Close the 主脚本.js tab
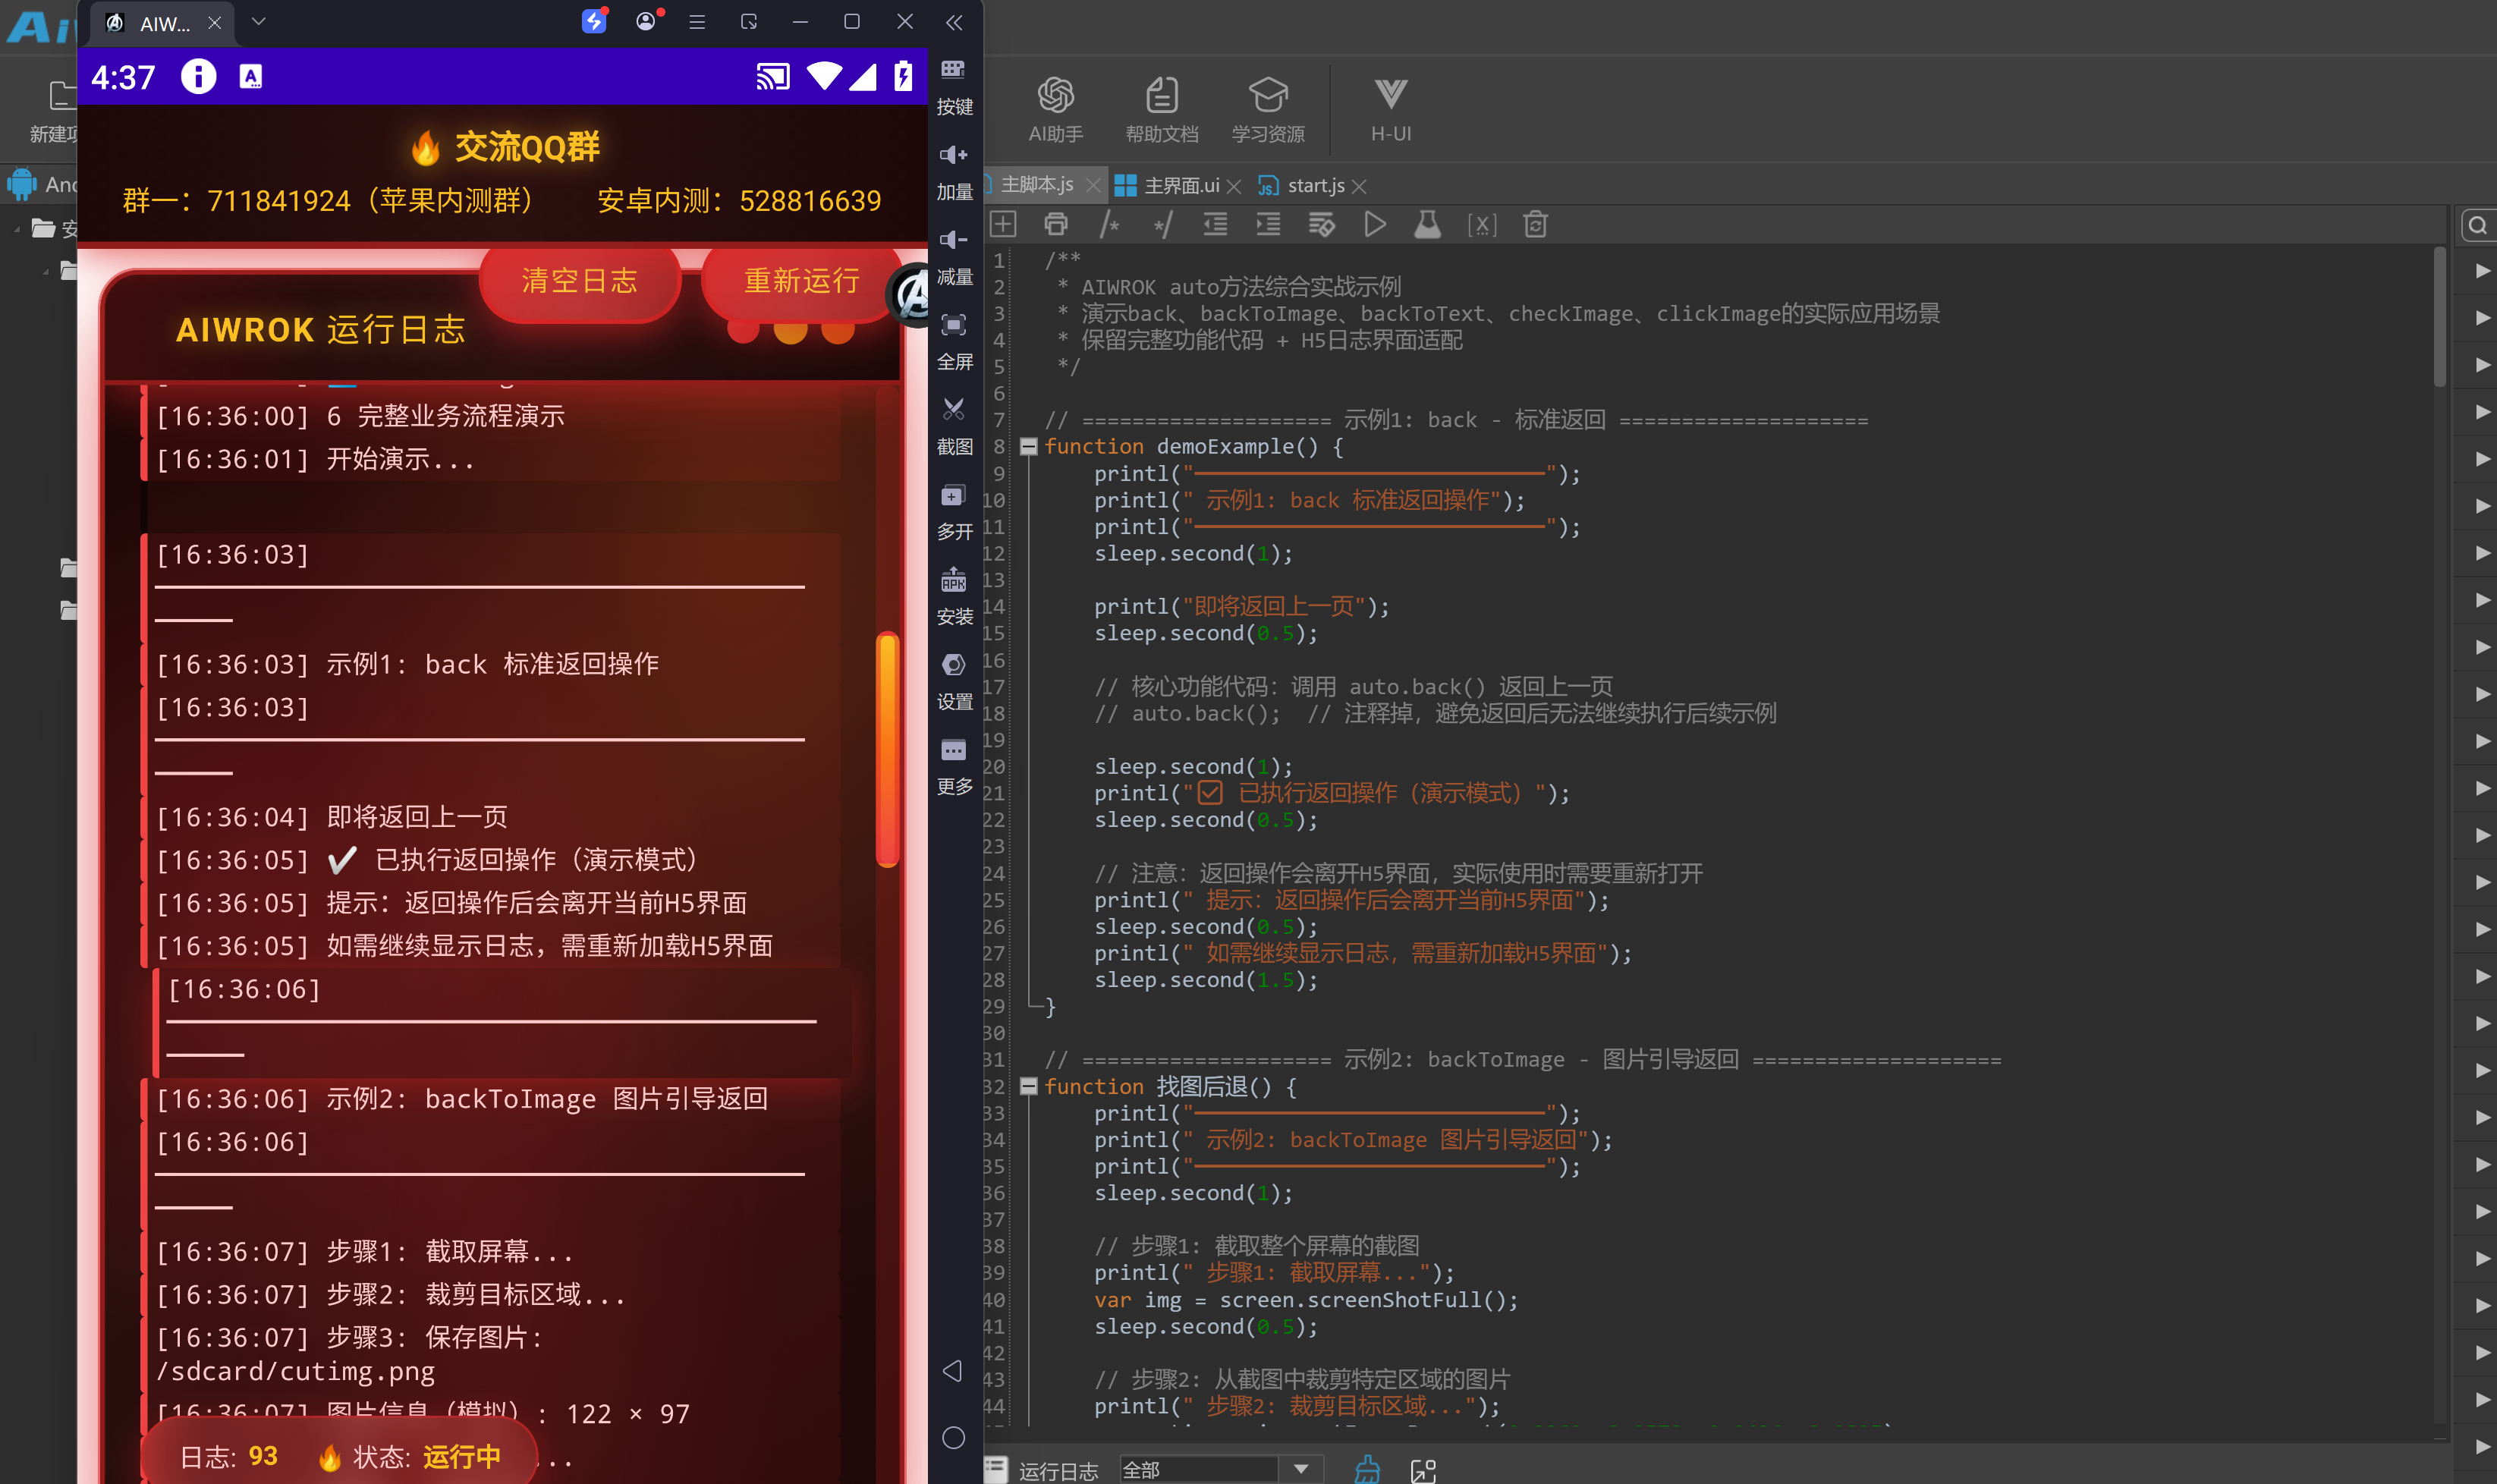 tap(1093, 186)
